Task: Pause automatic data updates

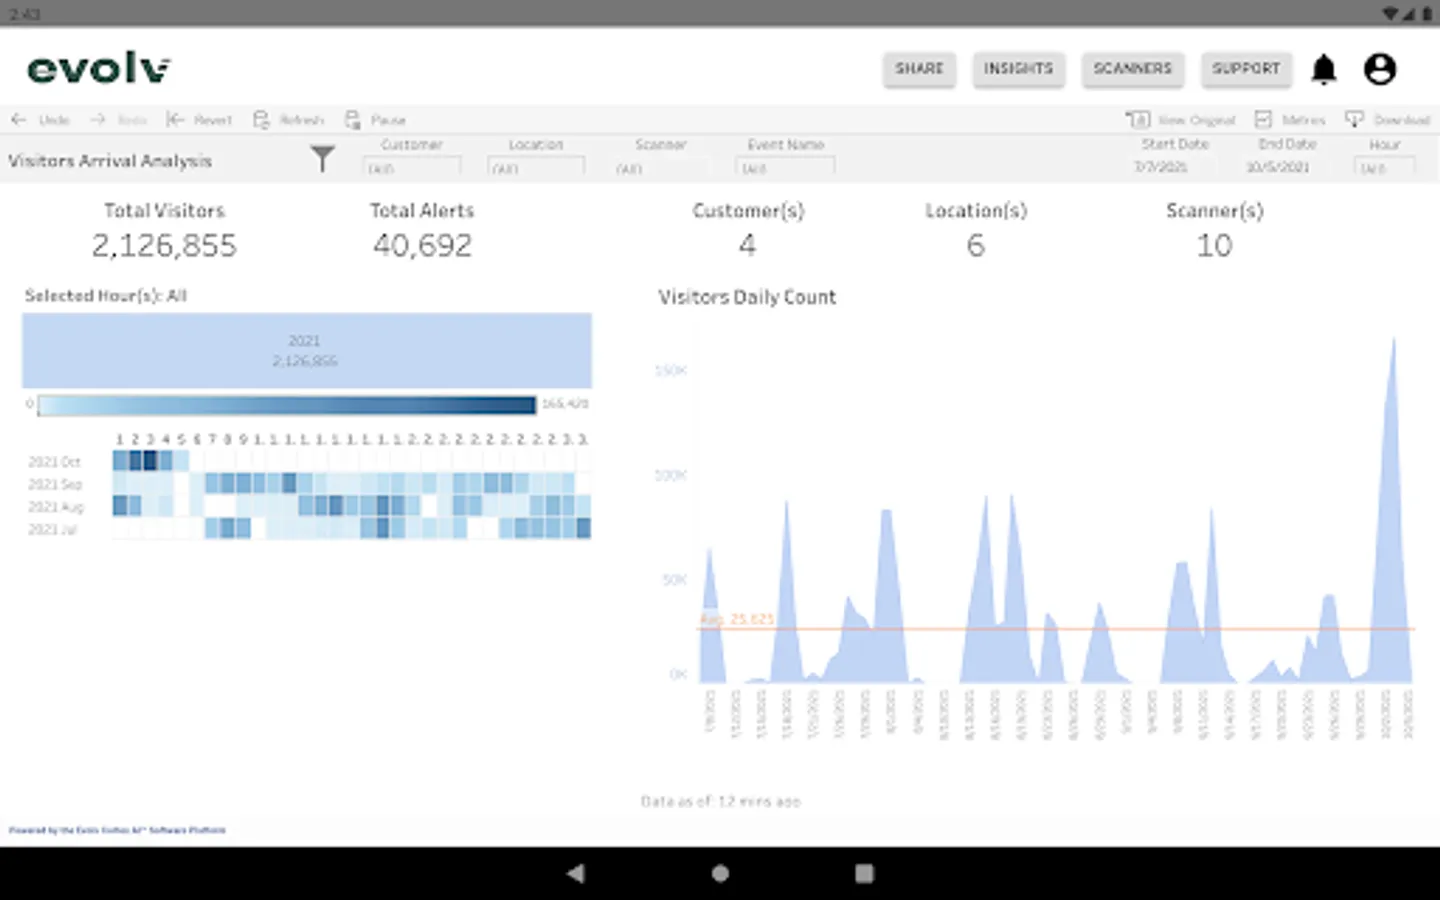Action: [375, 120]
